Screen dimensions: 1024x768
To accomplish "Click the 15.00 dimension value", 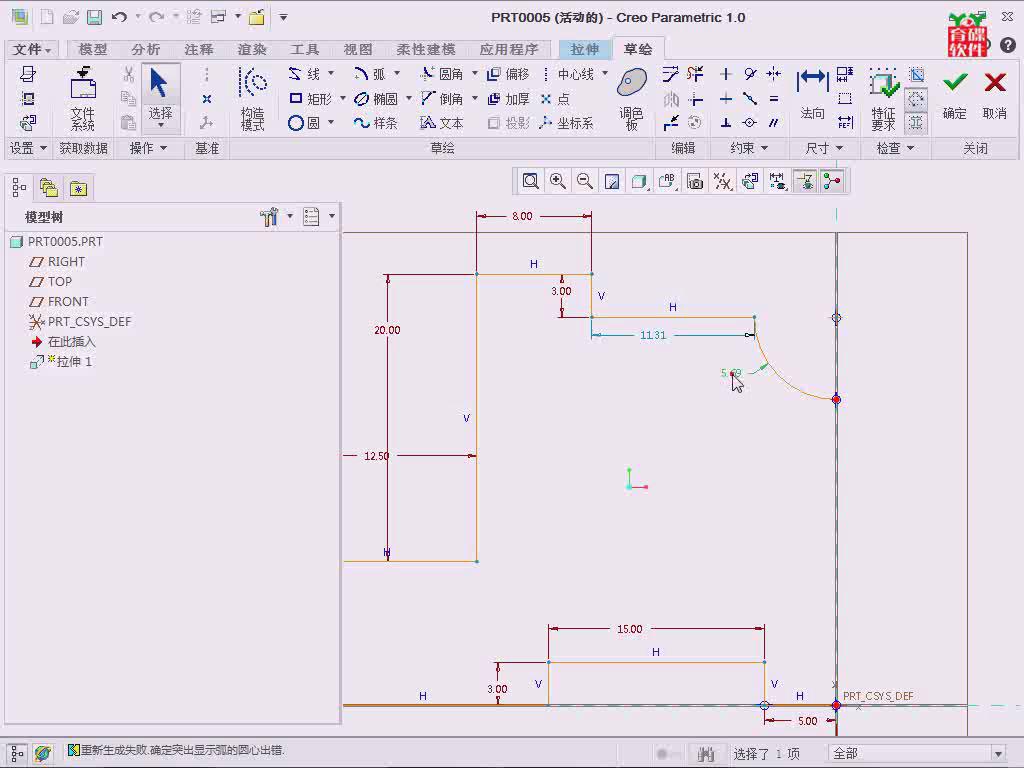I will pyautogui.click(x=630, y=629).
